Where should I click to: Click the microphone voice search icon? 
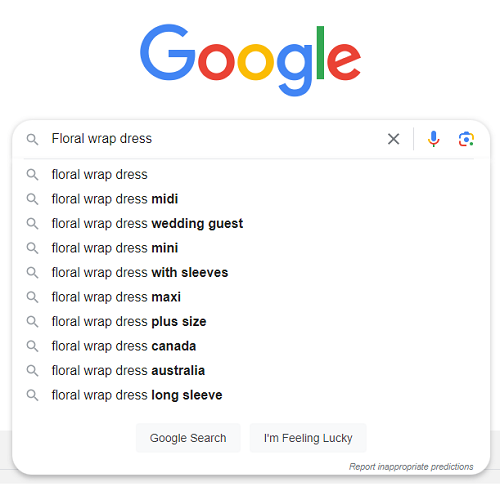pyautogui.click(x=433, y=139)
